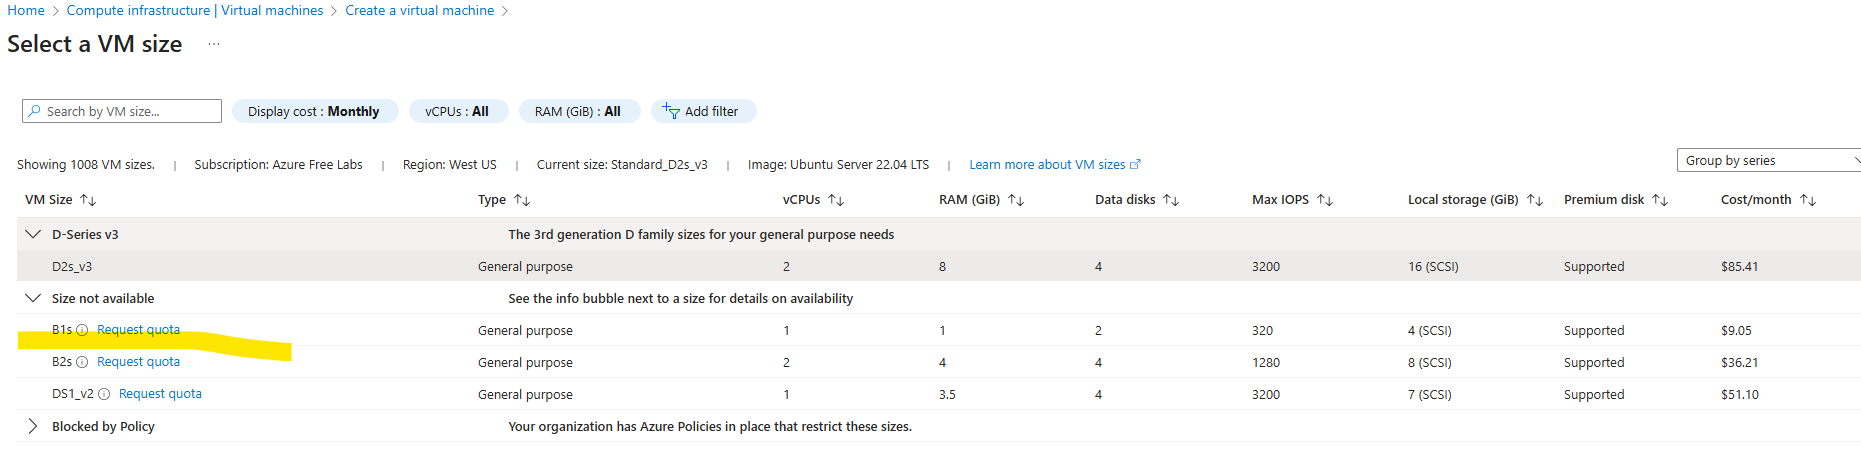
Task: Sort by RAM (GiB) column arrows
Action: [x=1016, y=200]
